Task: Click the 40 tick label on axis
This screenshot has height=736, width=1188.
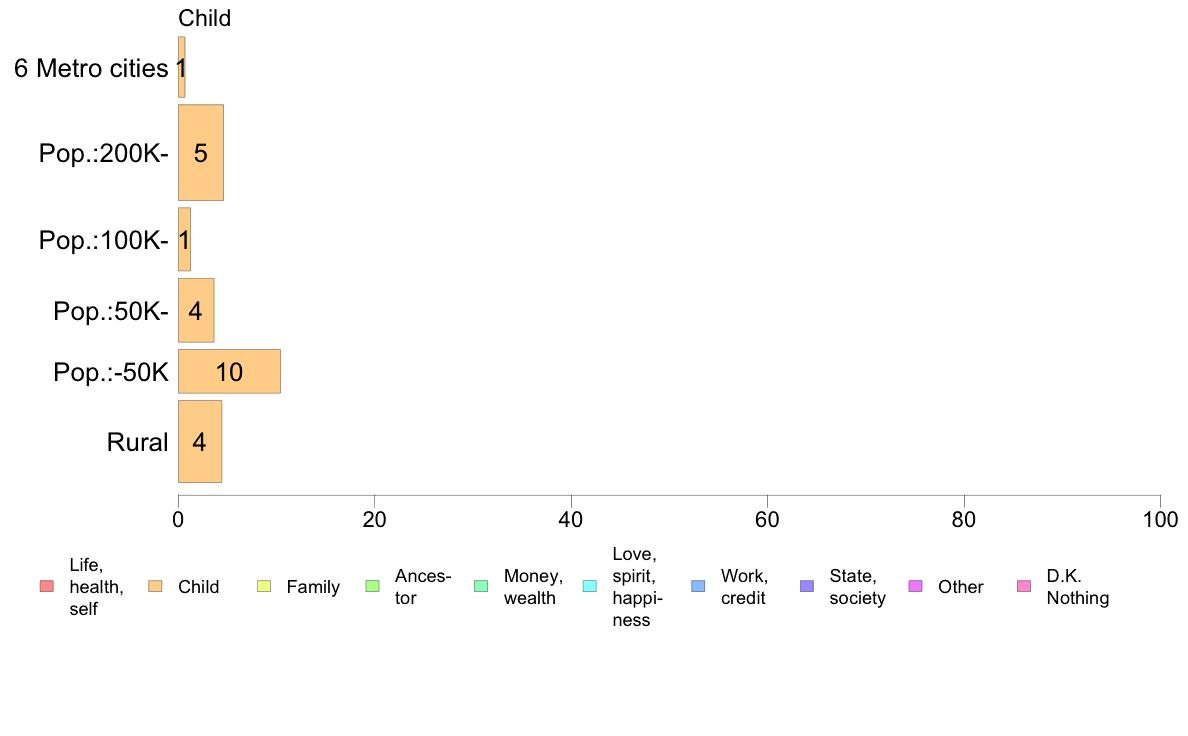Action: 571,519
